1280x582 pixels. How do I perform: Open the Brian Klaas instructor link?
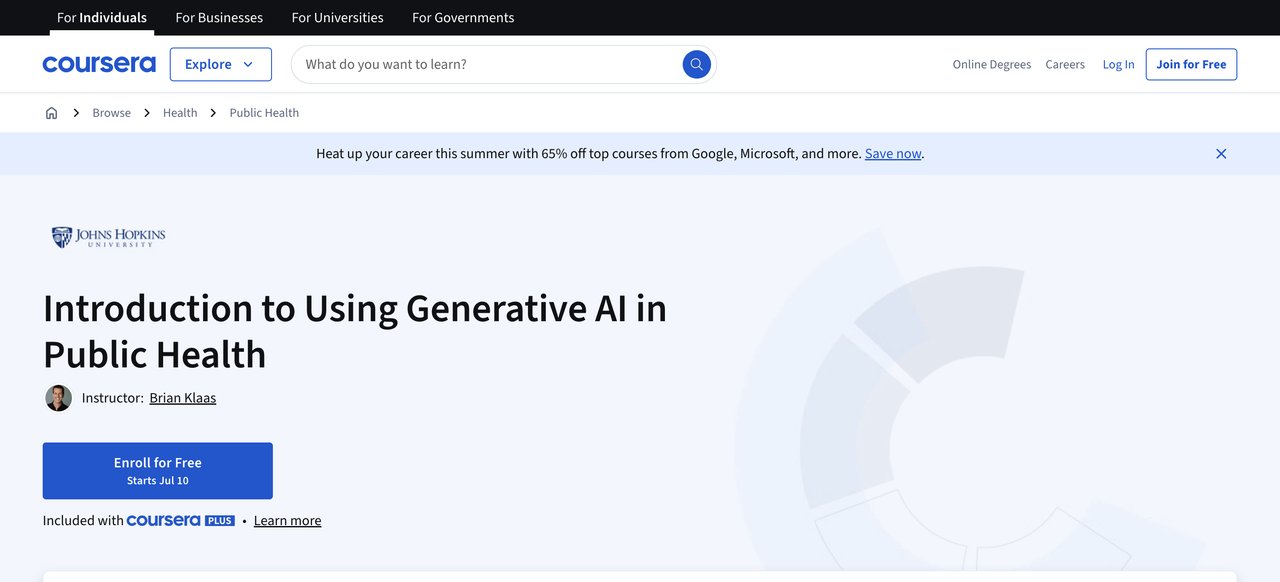pos(183,398)
